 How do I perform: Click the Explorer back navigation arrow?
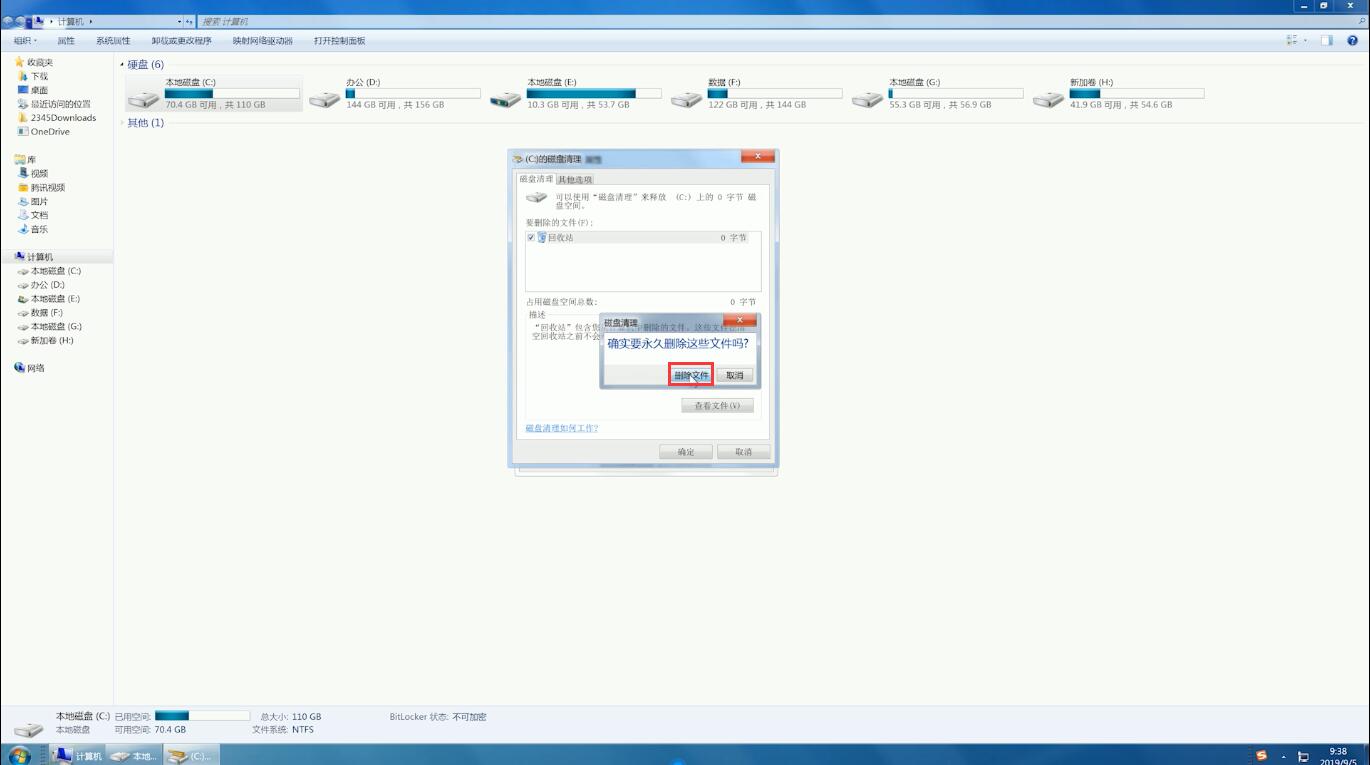tap(9, 21)
